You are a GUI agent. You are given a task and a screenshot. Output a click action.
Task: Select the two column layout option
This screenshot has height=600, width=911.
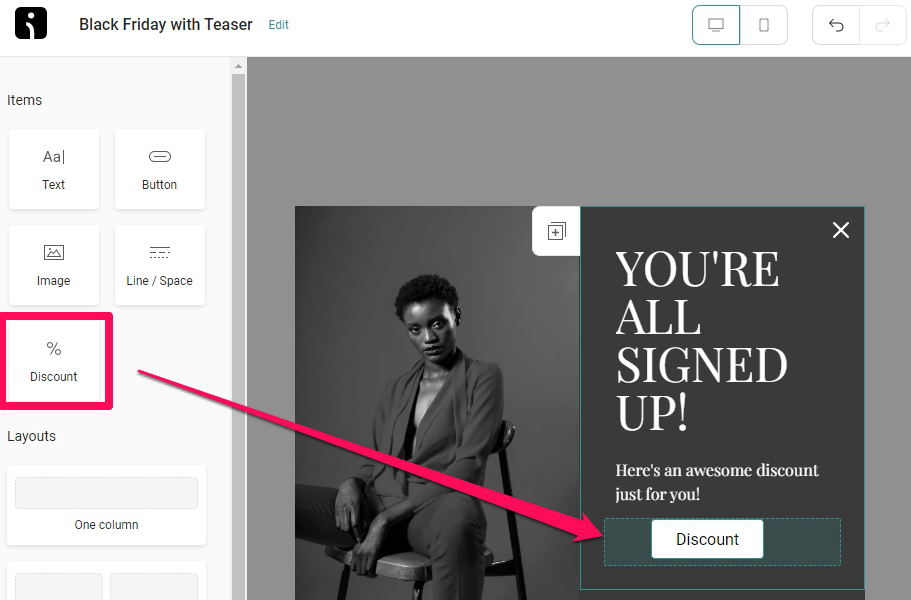pos(106,581)
